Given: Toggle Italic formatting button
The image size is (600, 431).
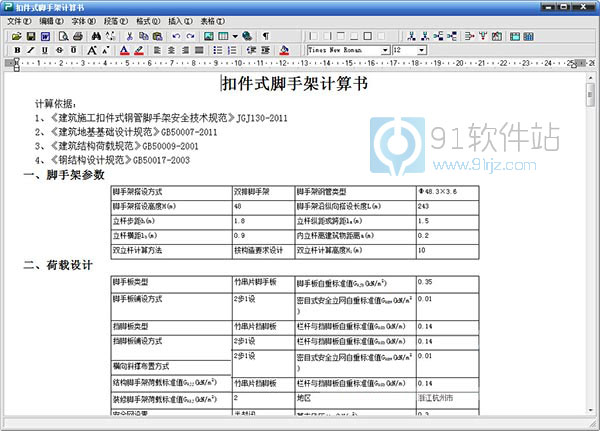Looking at the screenshot, I should coord(31,50).
